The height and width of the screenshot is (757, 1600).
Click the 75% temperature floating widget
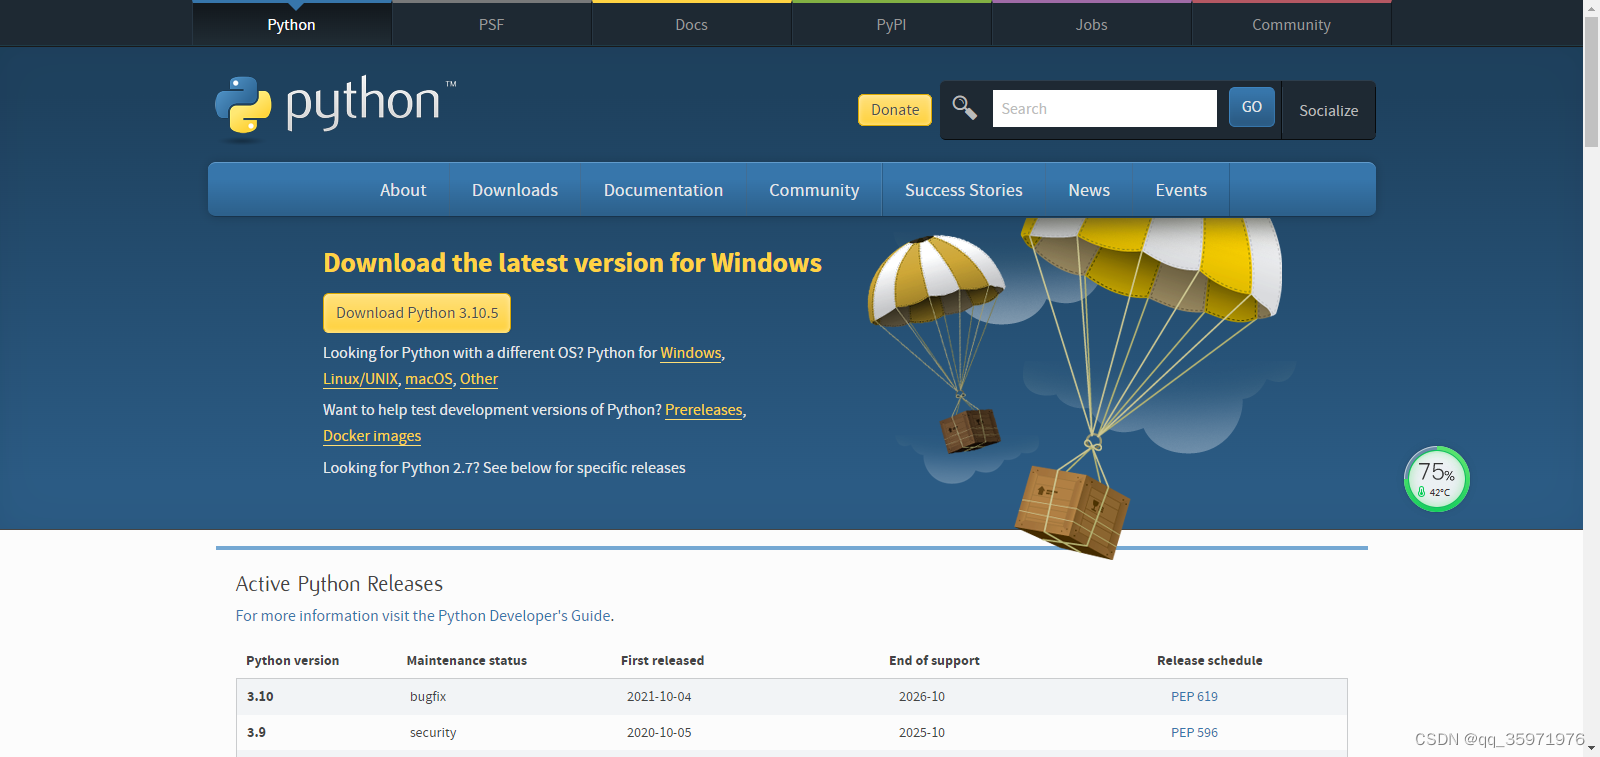point(1436,479)
